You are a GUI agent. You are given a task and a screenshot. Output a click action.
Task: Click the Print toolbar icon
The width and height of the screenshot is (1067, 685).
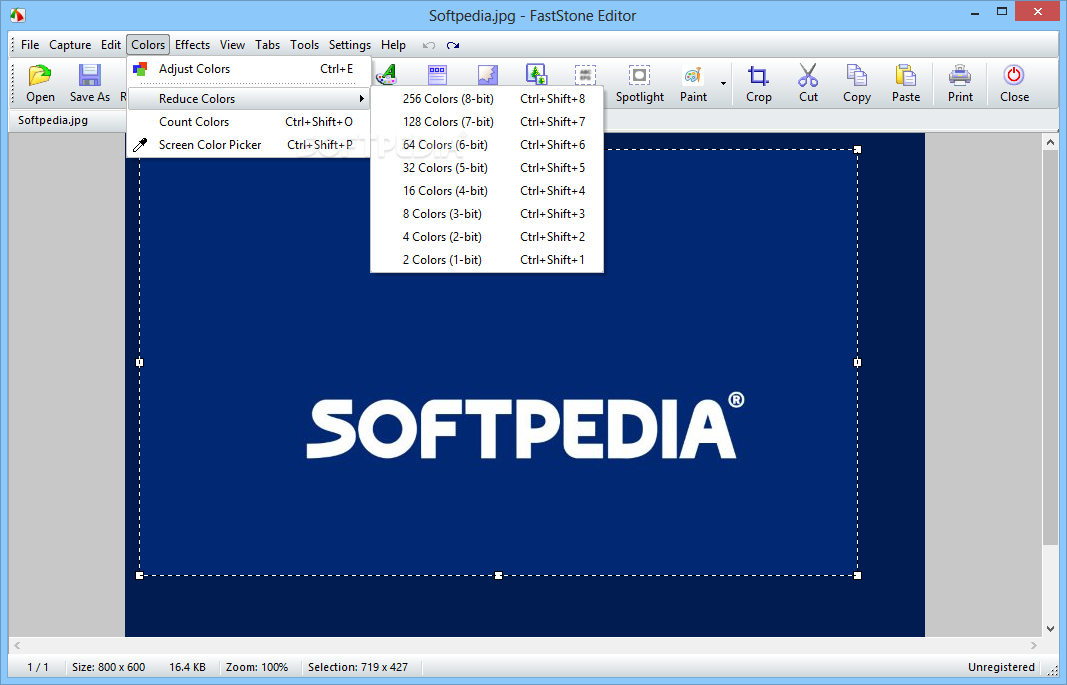(960, 75)
